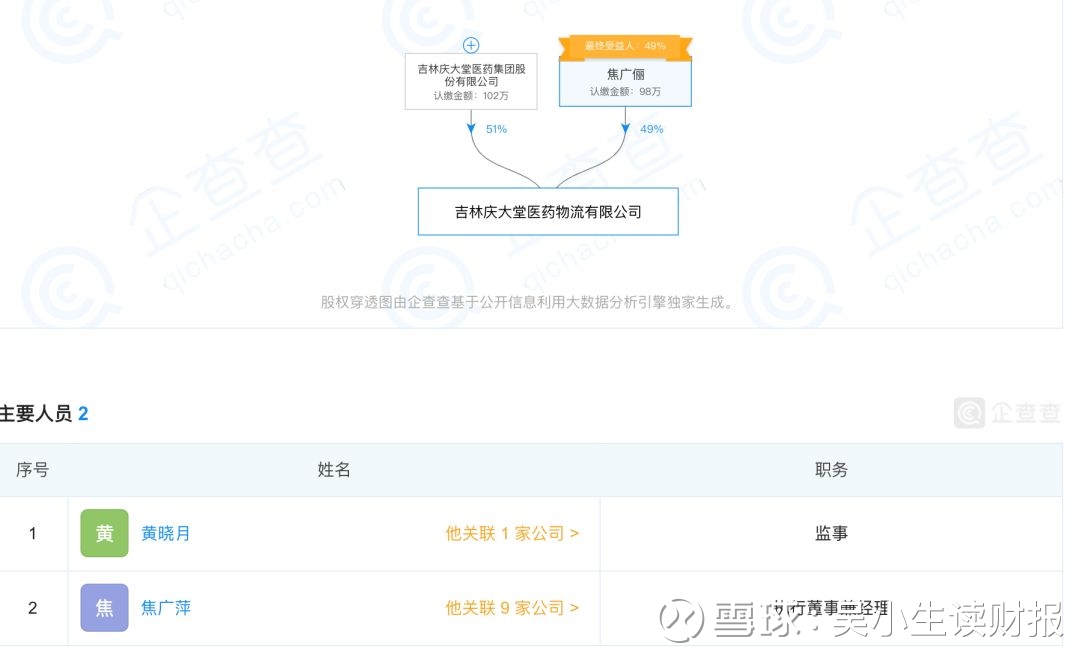Expand 他关联 9 家公司 for 焦广萍
The height and width of the screenshot is (648, 1080).
pos(512,608)
